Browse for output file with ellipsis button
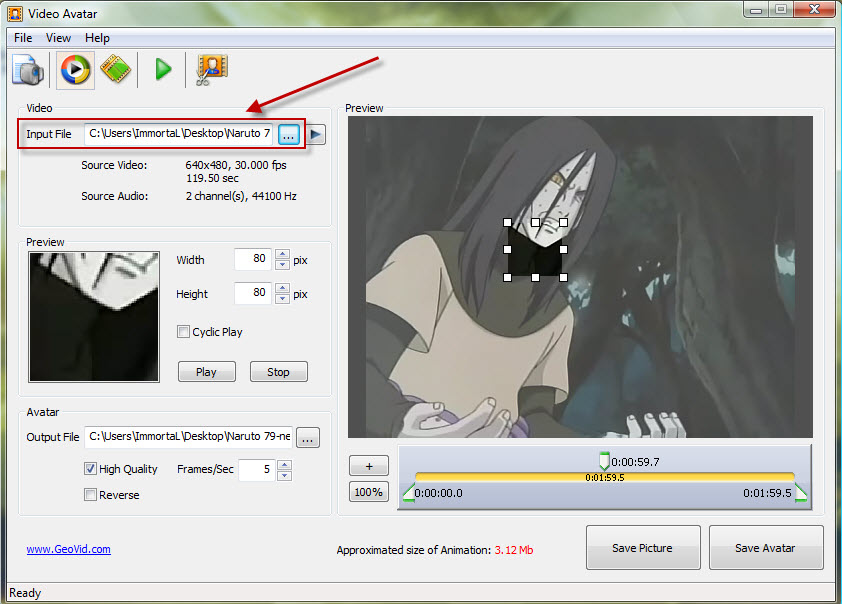The image size is (842, 604). [x=308, y=438]
